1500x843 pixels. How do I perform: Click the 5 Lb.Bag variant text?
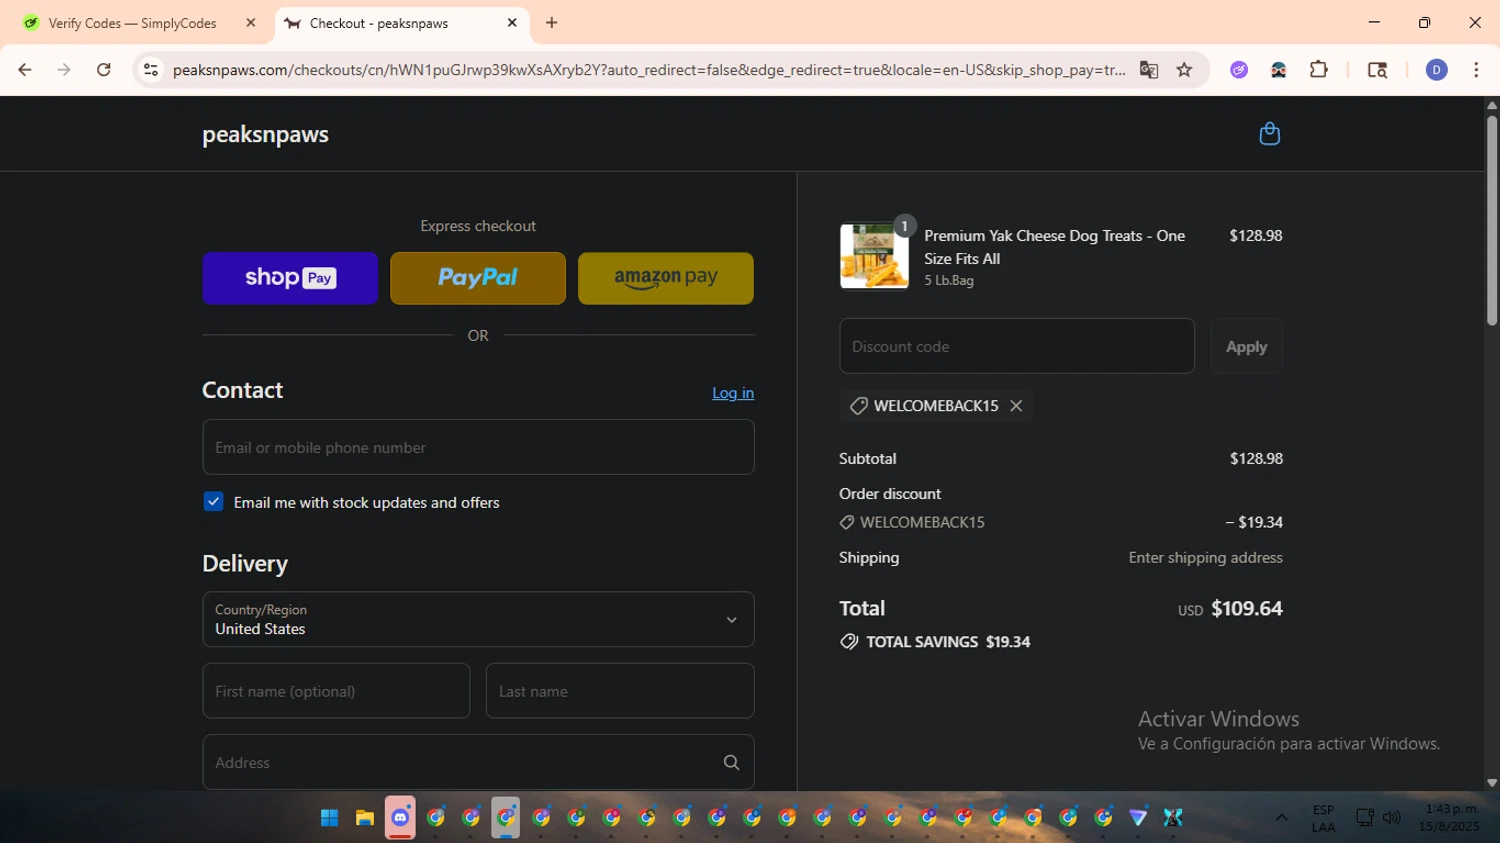(x=949, y=281)
